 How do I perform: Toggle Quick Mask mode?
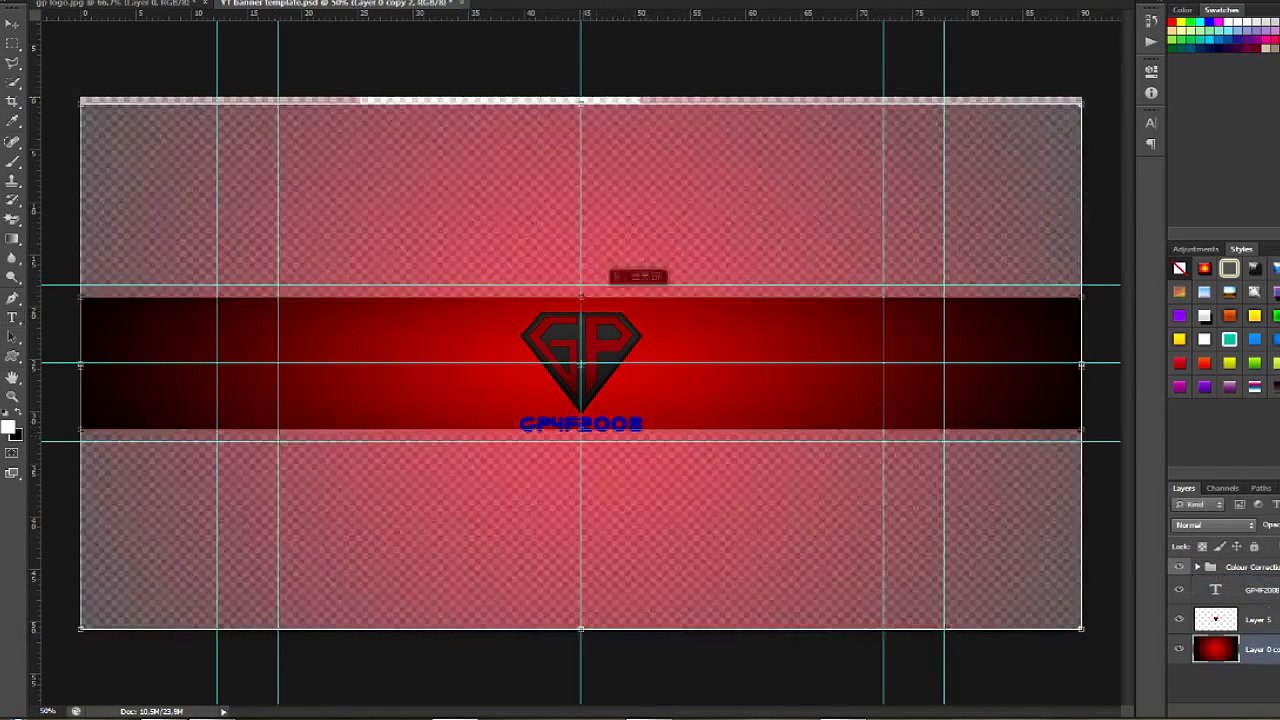pyautogui.click(x=12, y=454)
